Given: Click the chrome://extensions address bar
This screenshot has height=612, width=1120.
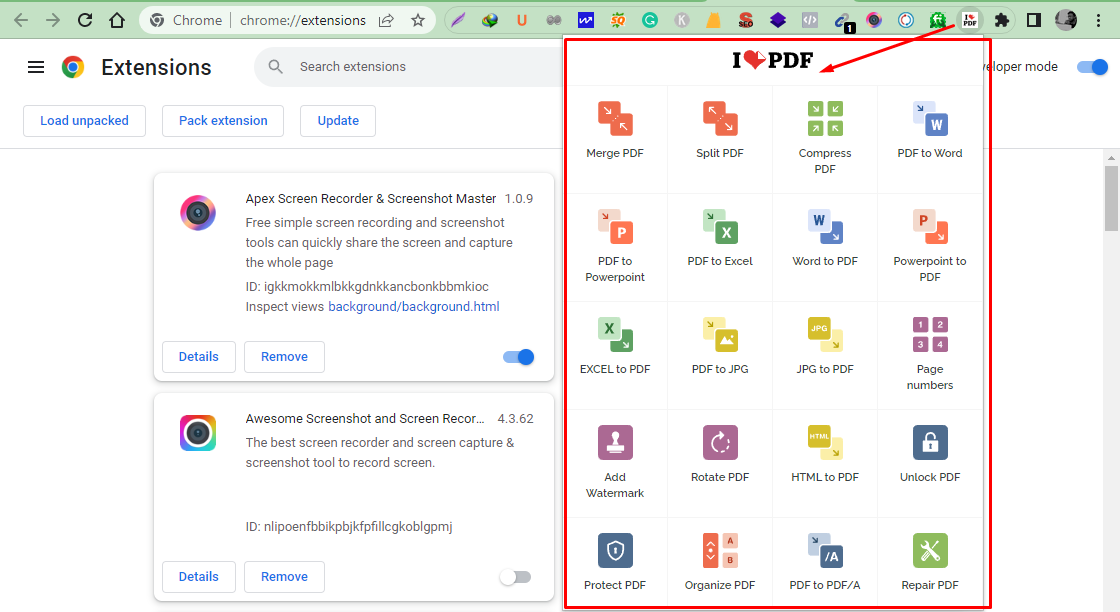Looking at the screenshot, I should [x=303, y=20].
